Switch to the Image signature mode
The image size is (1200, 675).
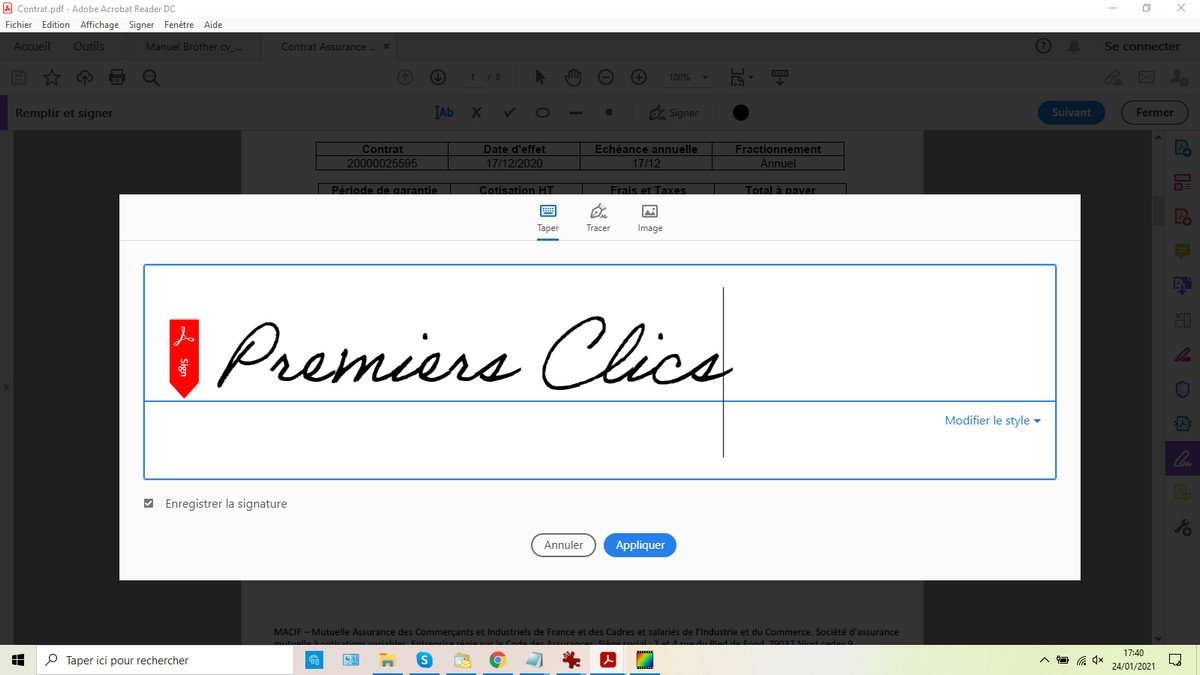(650, 218)
